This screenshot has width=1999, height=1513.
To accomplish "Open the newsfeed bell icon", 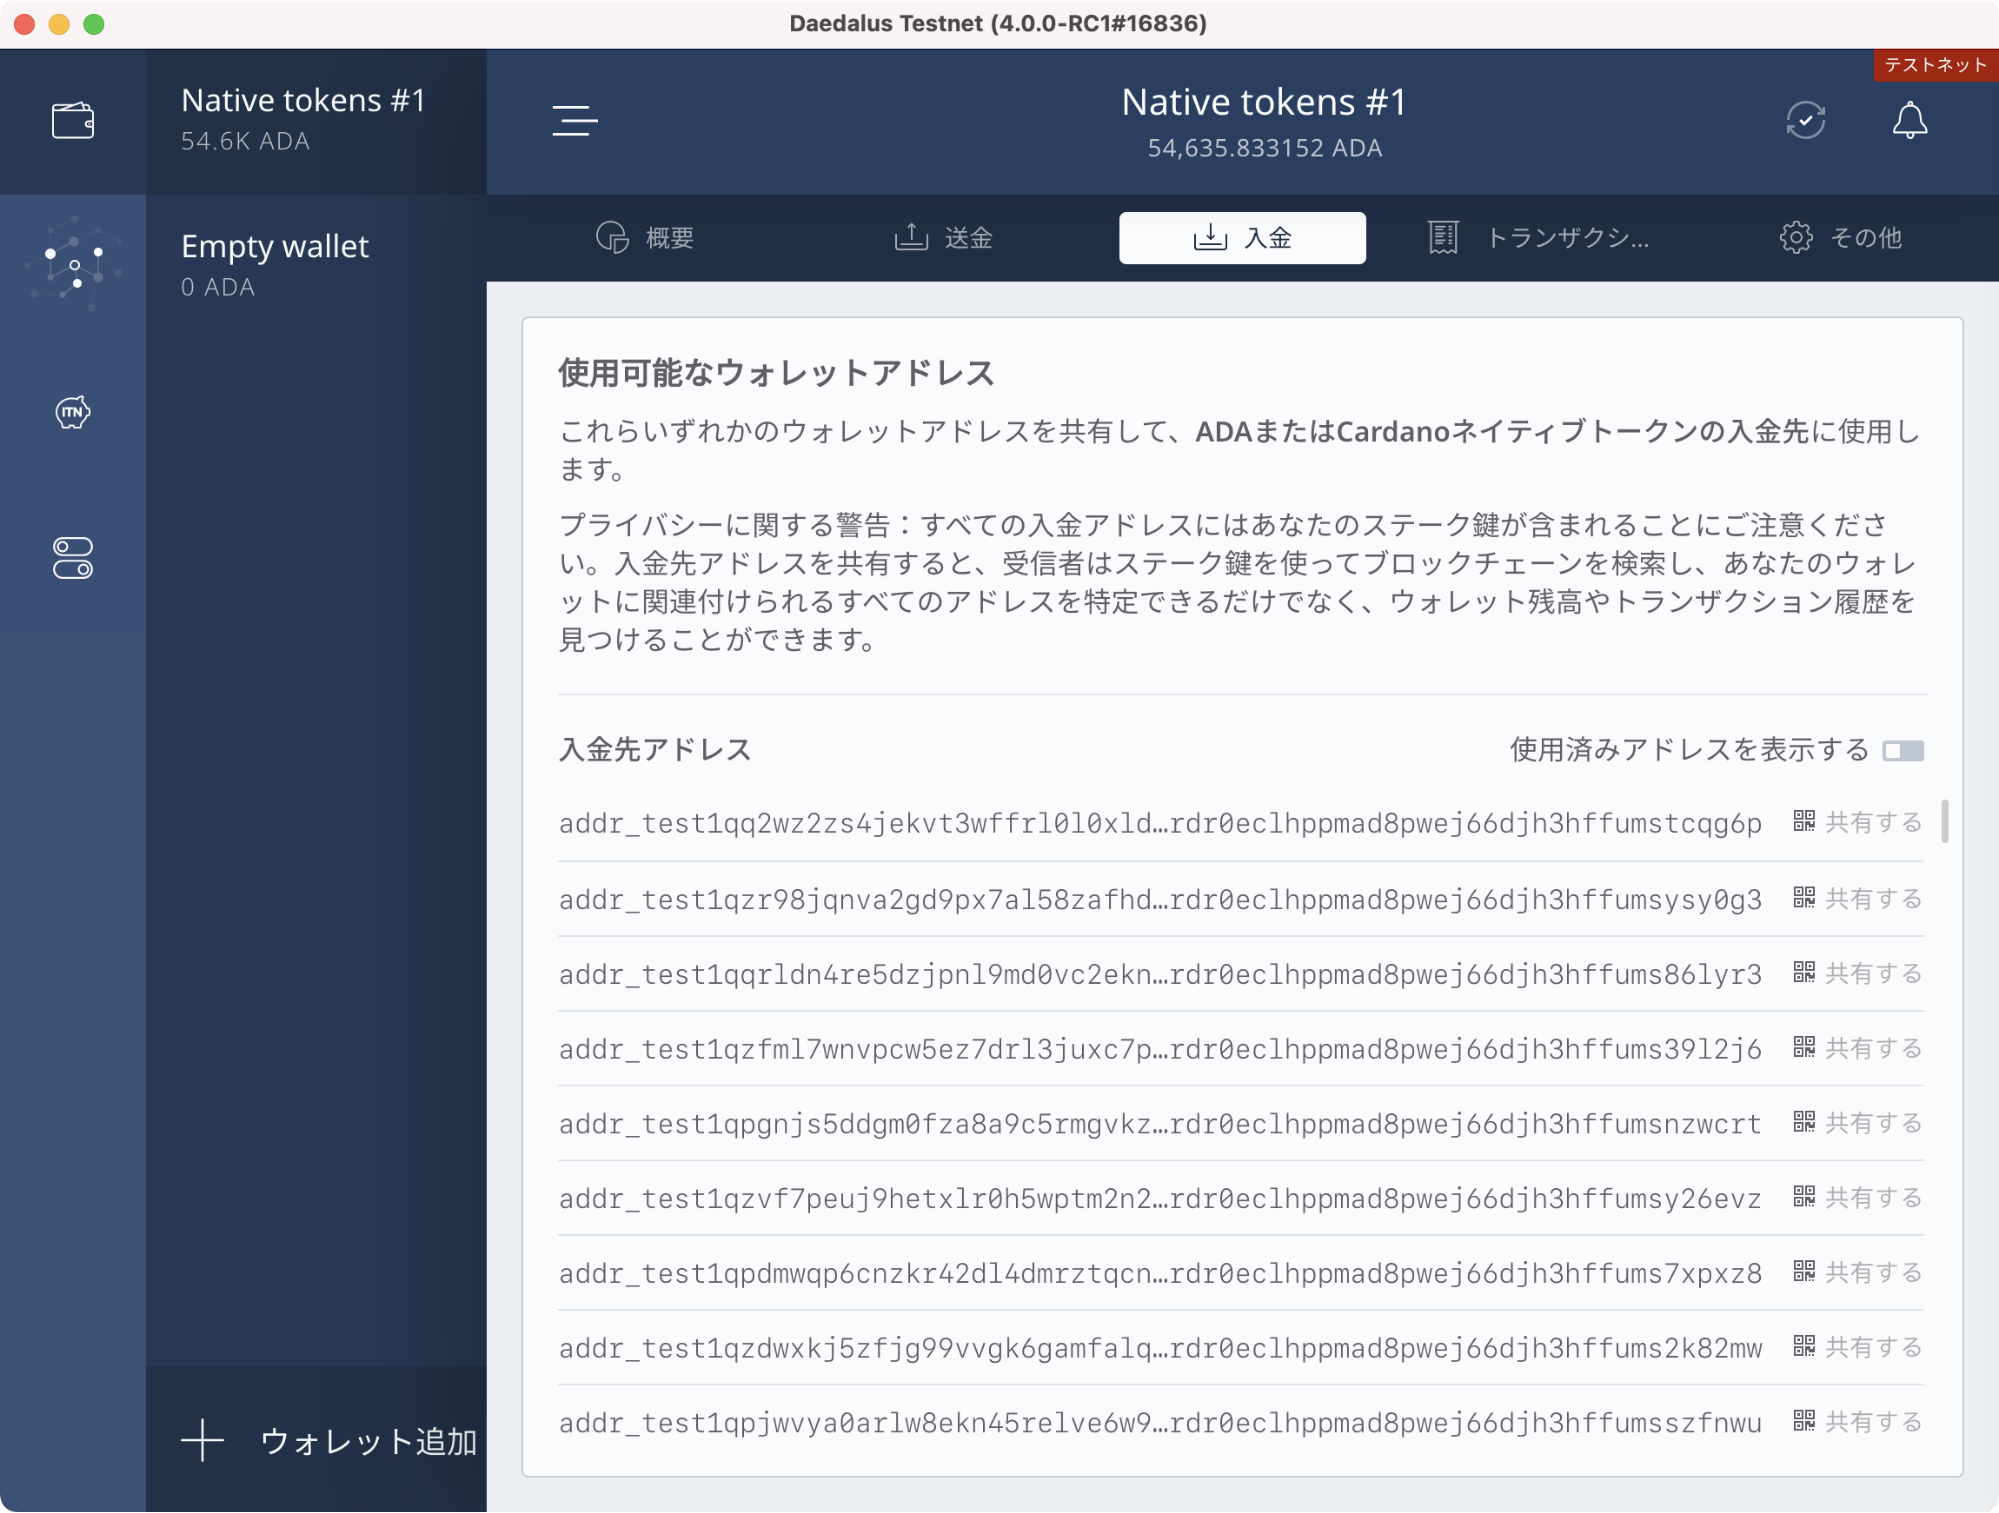I will [x=1910, y=120].
